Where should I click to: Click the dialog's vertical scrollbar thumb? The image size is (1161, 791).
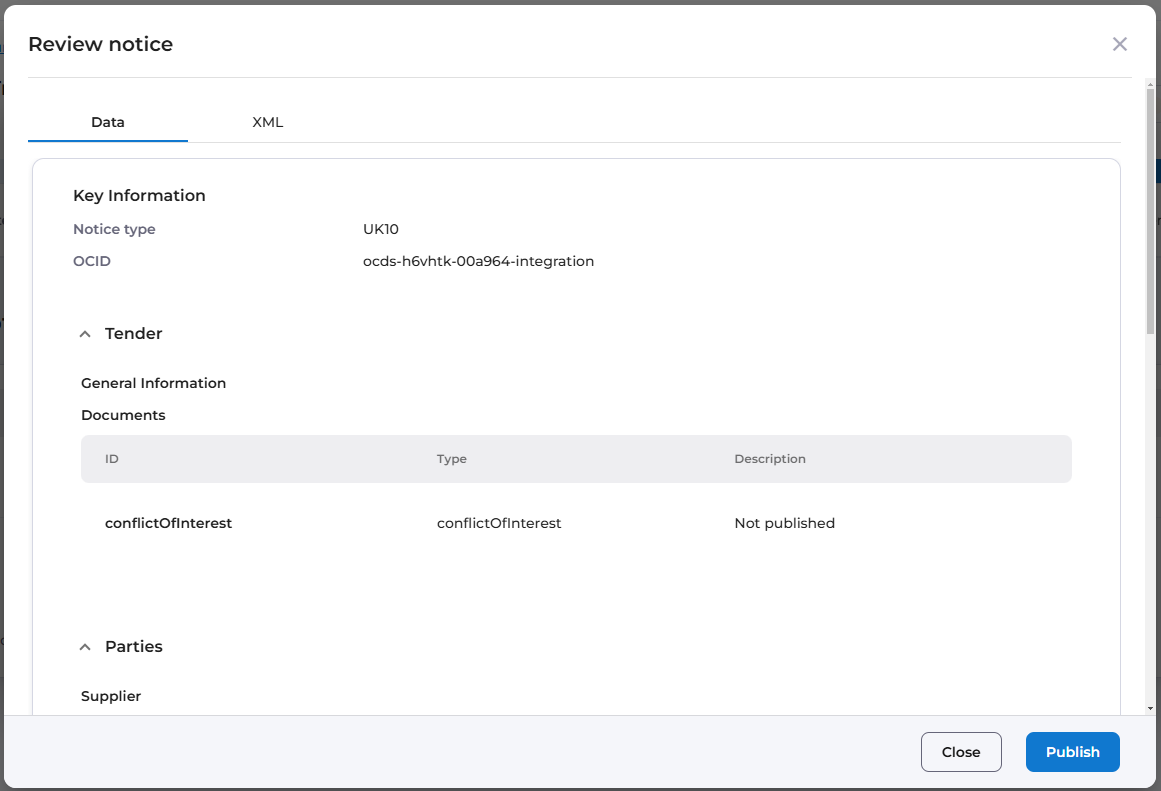[1151, 210]
